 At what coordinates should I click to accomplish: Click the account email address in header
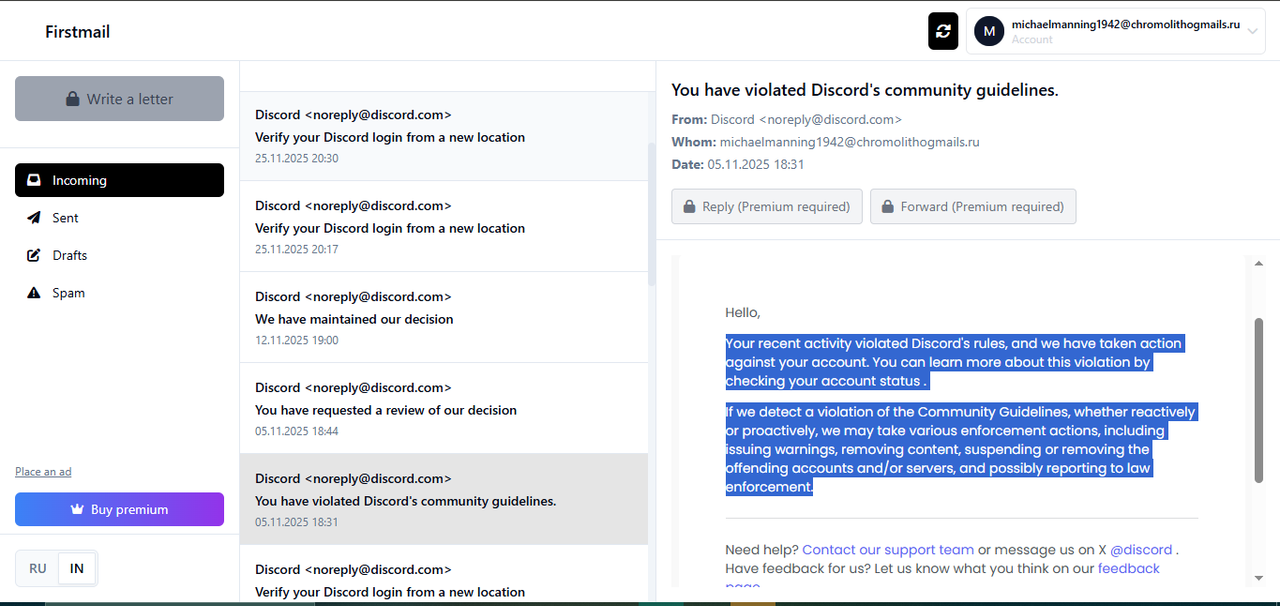1126,24
